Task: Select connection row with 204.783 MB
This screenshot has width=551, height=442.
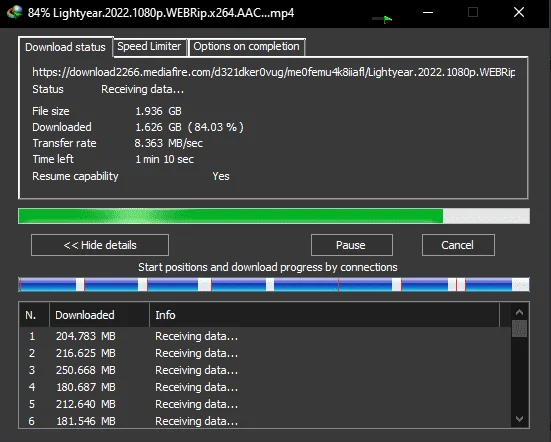Action: (265, 336)
